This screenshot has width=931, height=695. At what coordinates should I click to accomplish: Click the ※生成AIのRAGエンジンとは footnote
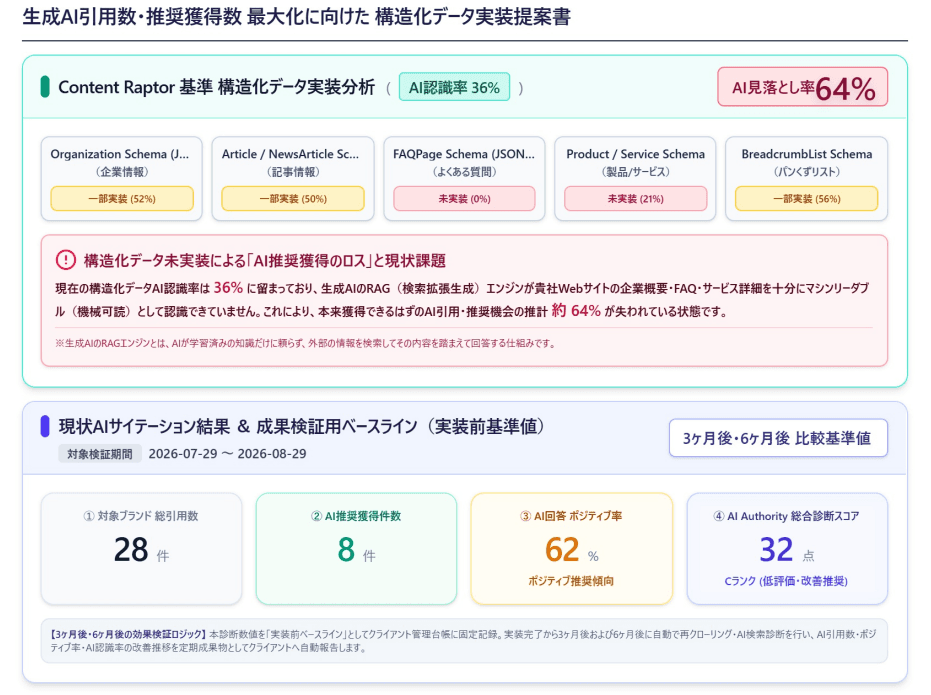(x=305, y=343)
